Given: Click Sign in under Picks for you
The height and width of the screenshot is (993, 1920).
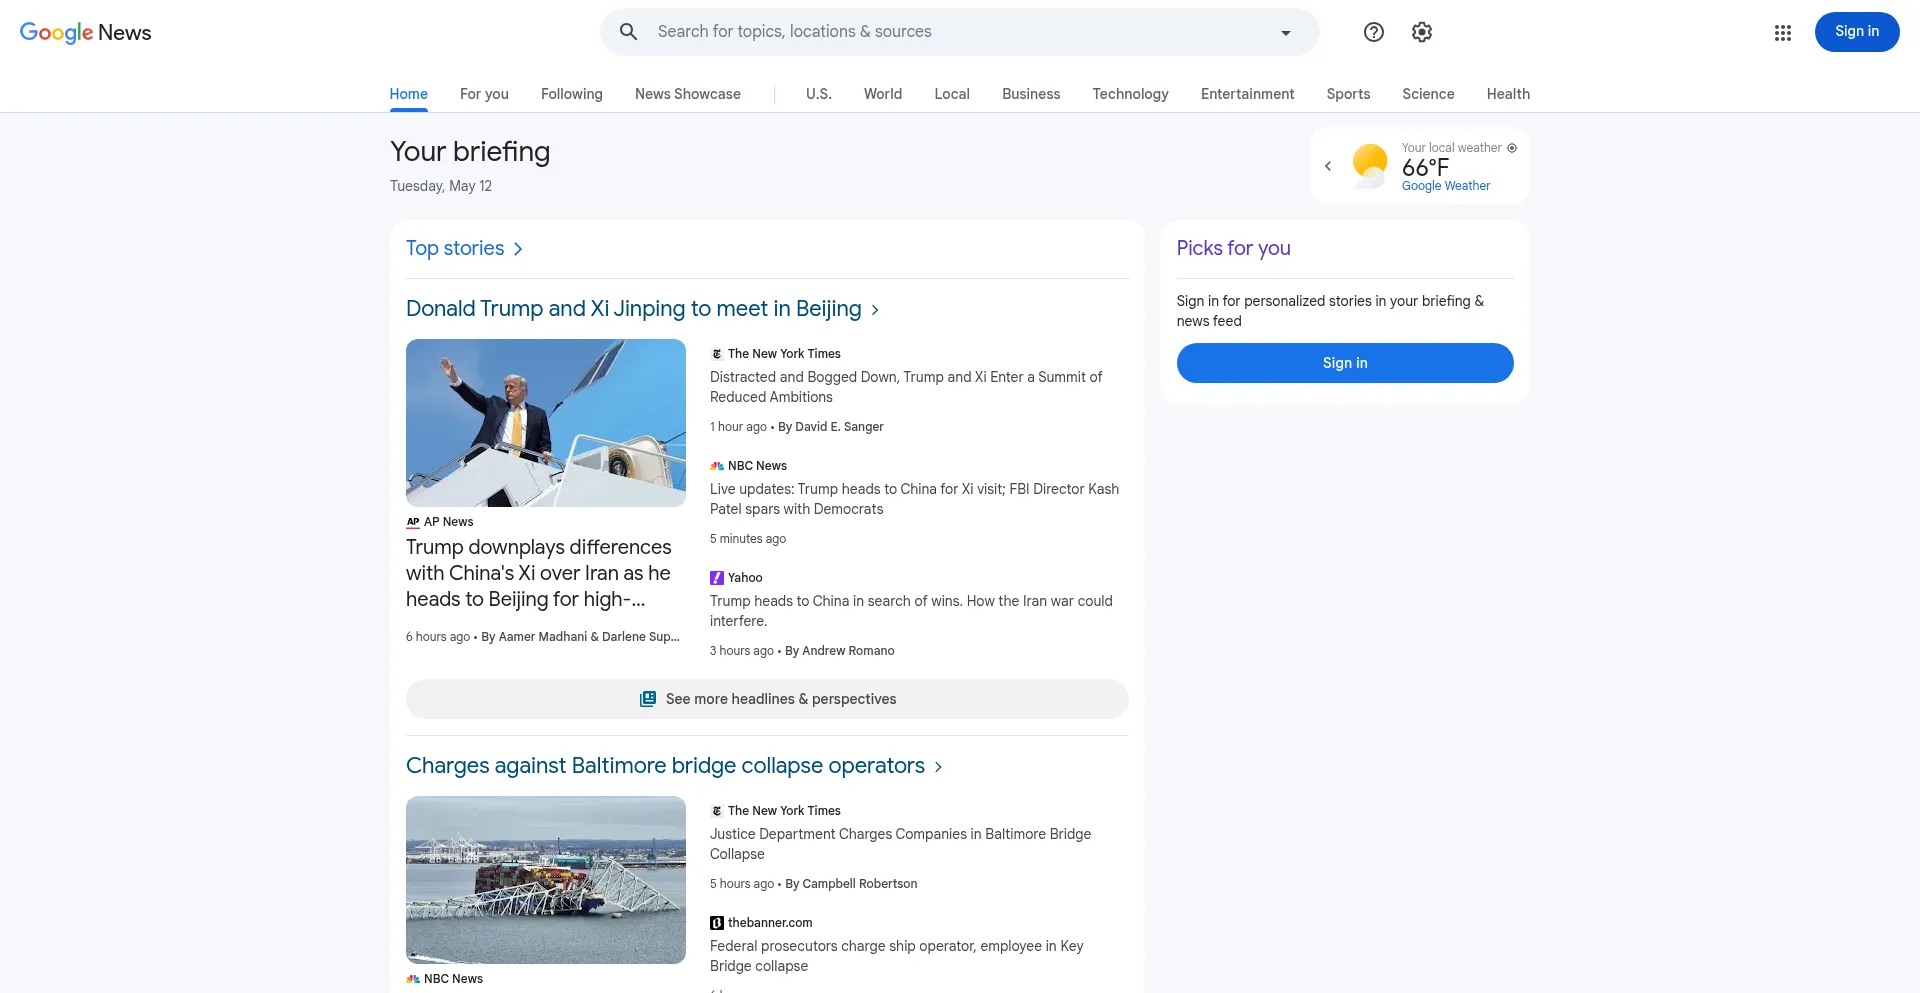Looking at the screenshot, I should 1345,363.
